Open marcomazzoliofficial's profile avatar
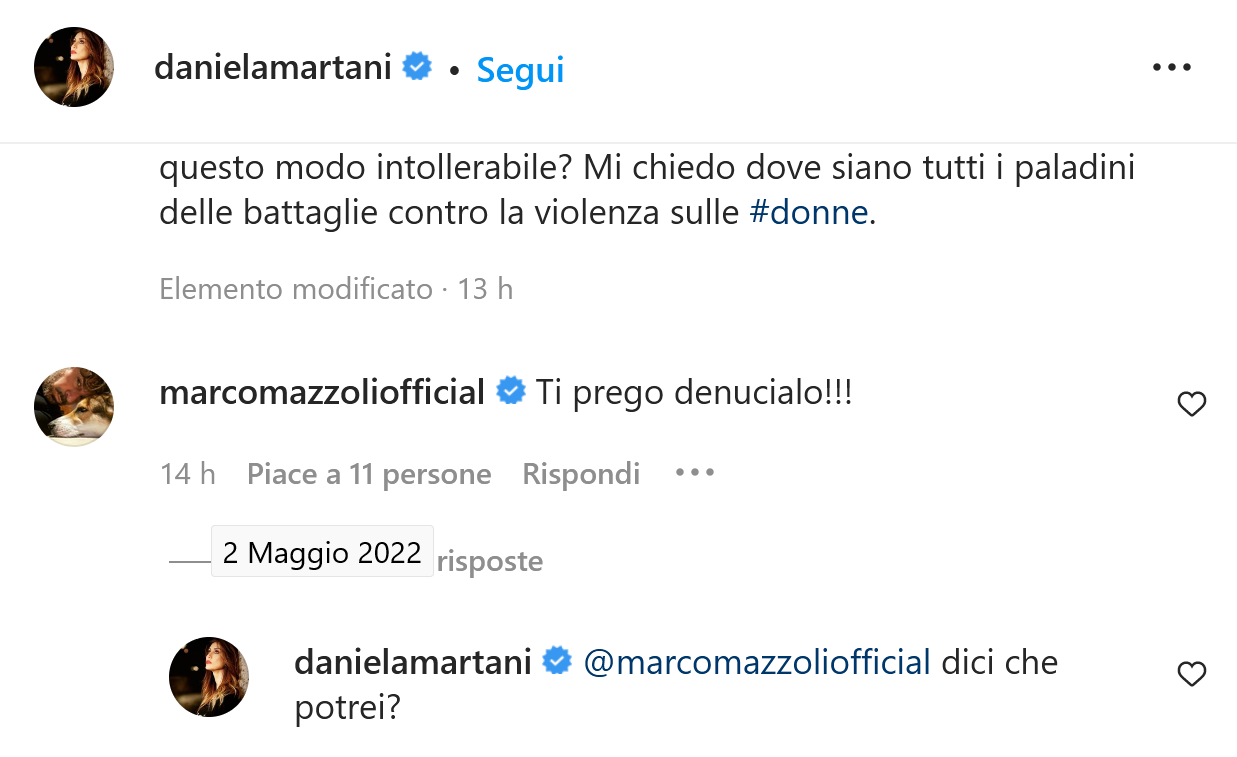Image resolution: width=1237 pixels, height=757 pixels. pyautogui.click(x=74, y=406)
